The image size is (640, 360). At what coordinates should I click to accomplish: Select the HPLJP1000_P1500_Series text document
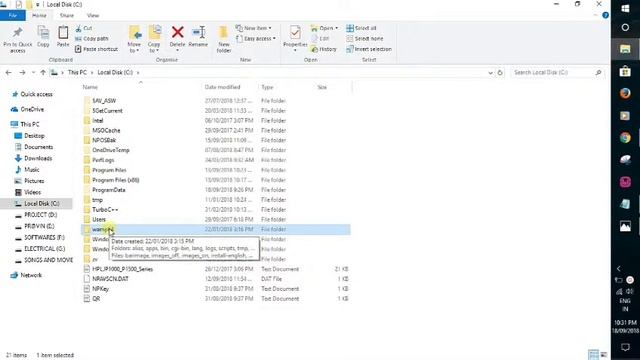pos(122,269)
